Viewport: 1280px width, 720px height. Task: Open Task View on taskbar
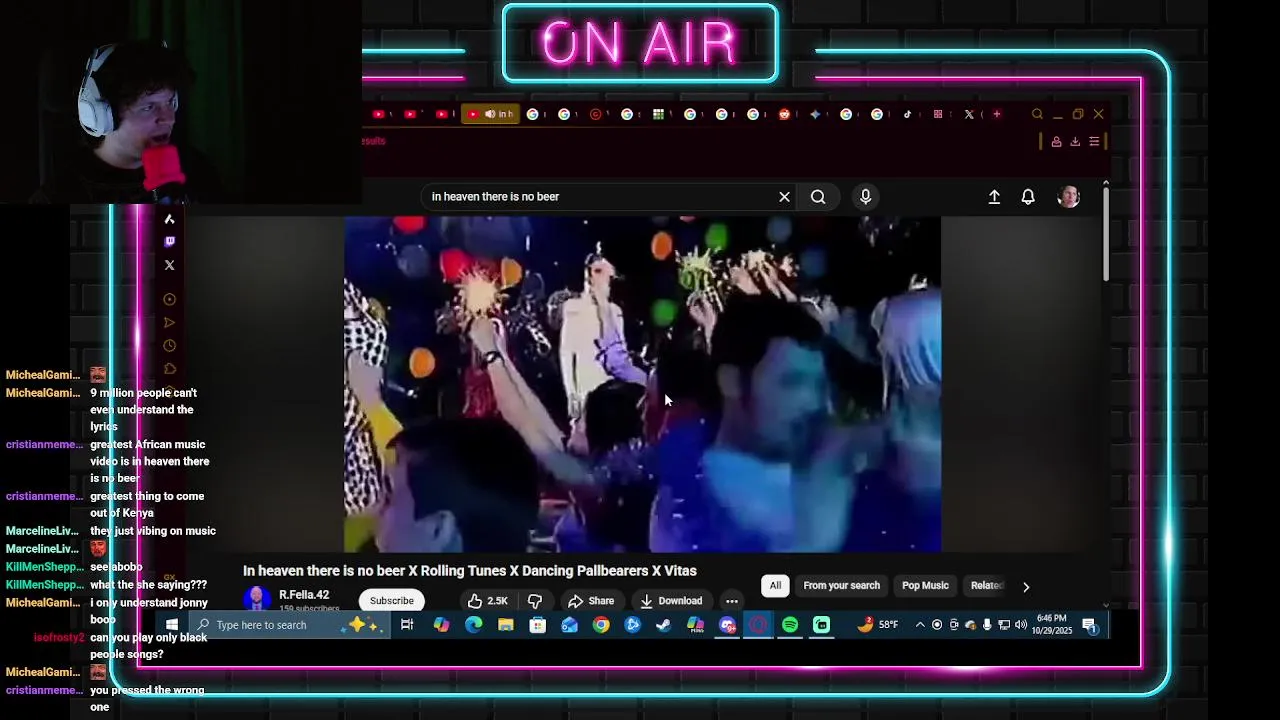click(407, 625)
